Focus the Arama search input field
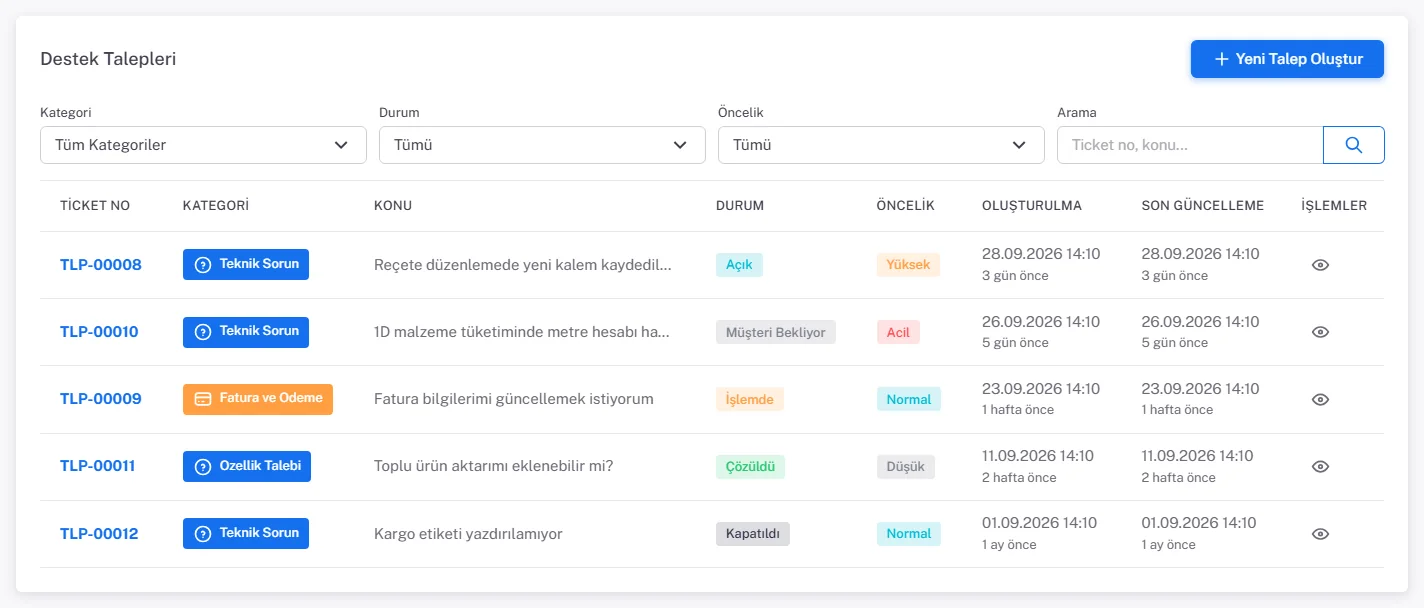This screenshot has height=608, width=1424. pos(1190,145)
